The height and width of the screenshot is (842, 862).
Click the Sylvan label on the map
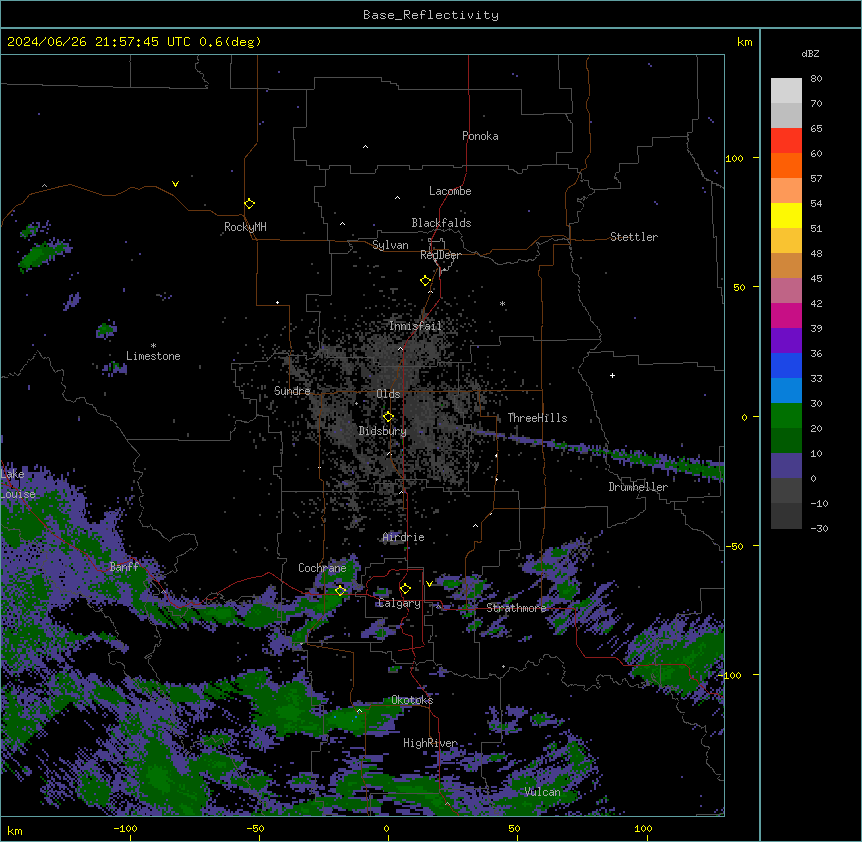(x=390, y=245)
